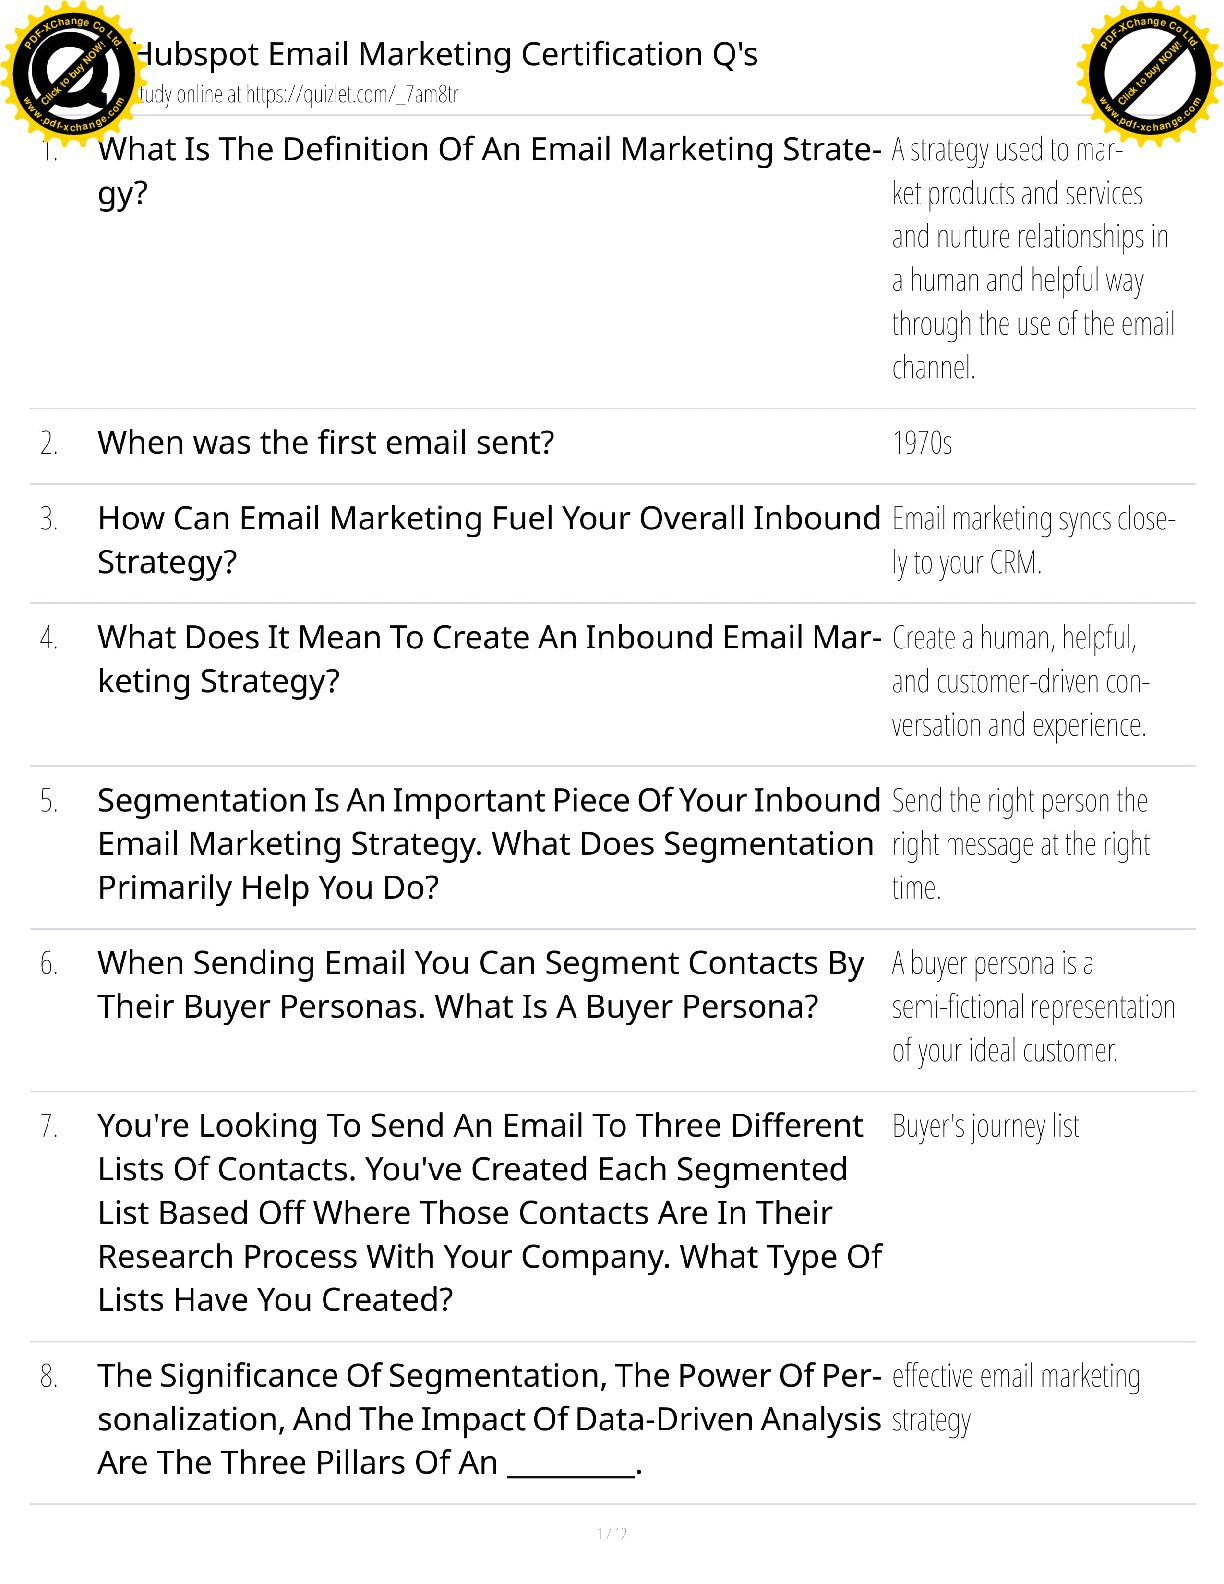1224x1584 pixels.
Task: Click the semi-fictional representation answer
Action: [1032, 1007]
